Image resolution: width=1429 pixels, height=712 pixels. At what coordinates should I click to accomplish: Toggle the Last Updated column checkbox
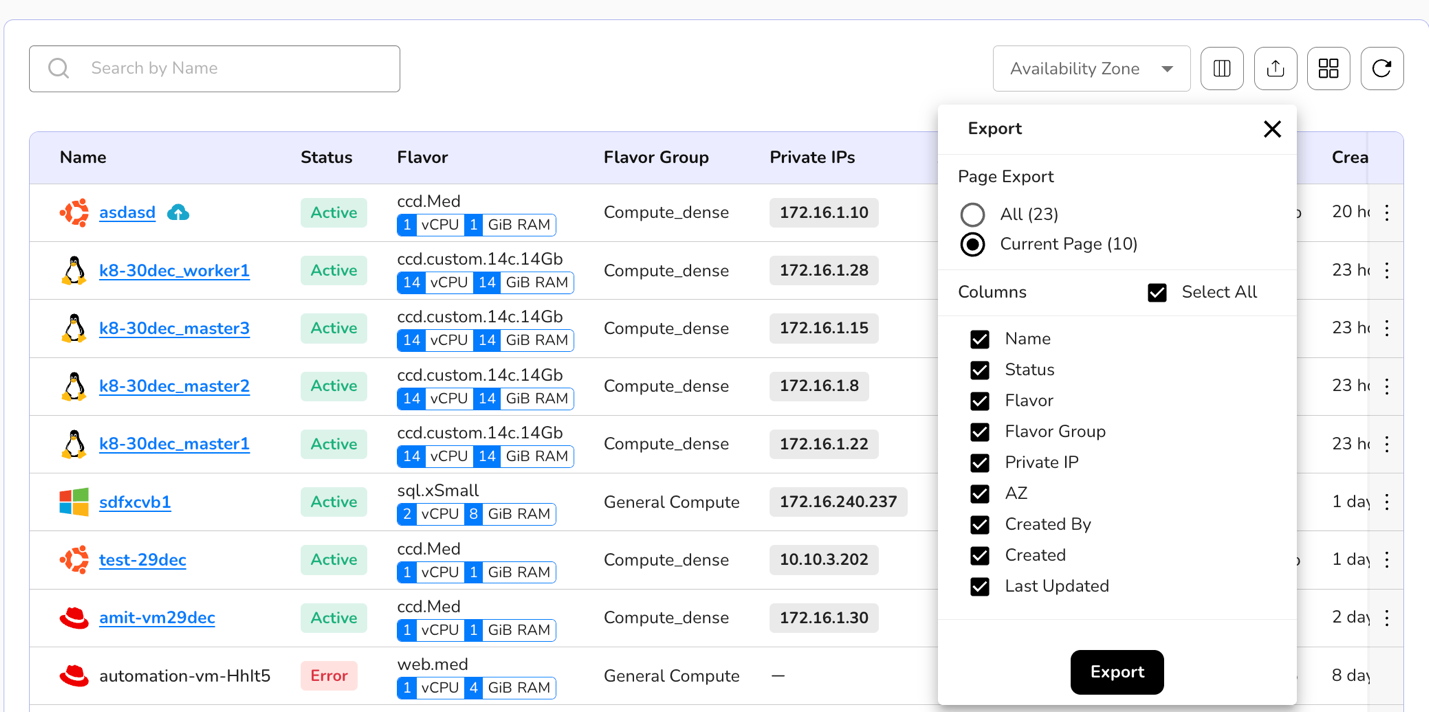tap(980, 587)
